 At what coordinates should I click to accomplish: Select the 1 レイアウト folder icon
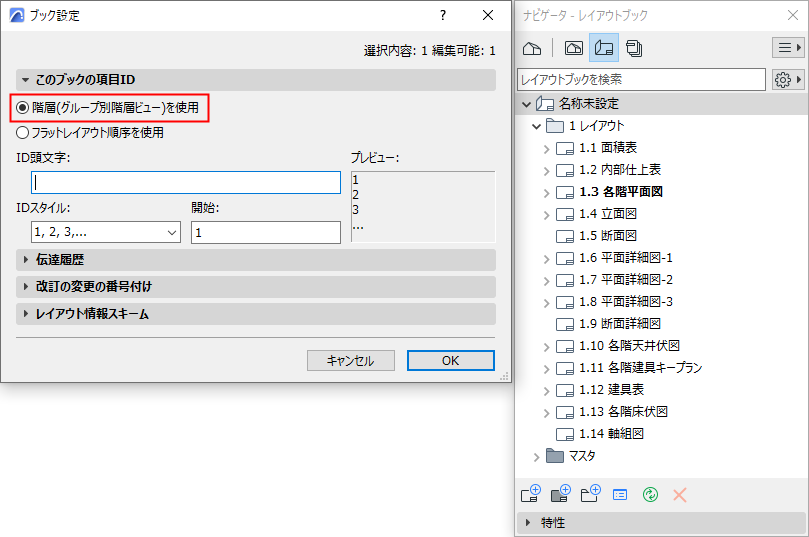pos(555,126)
